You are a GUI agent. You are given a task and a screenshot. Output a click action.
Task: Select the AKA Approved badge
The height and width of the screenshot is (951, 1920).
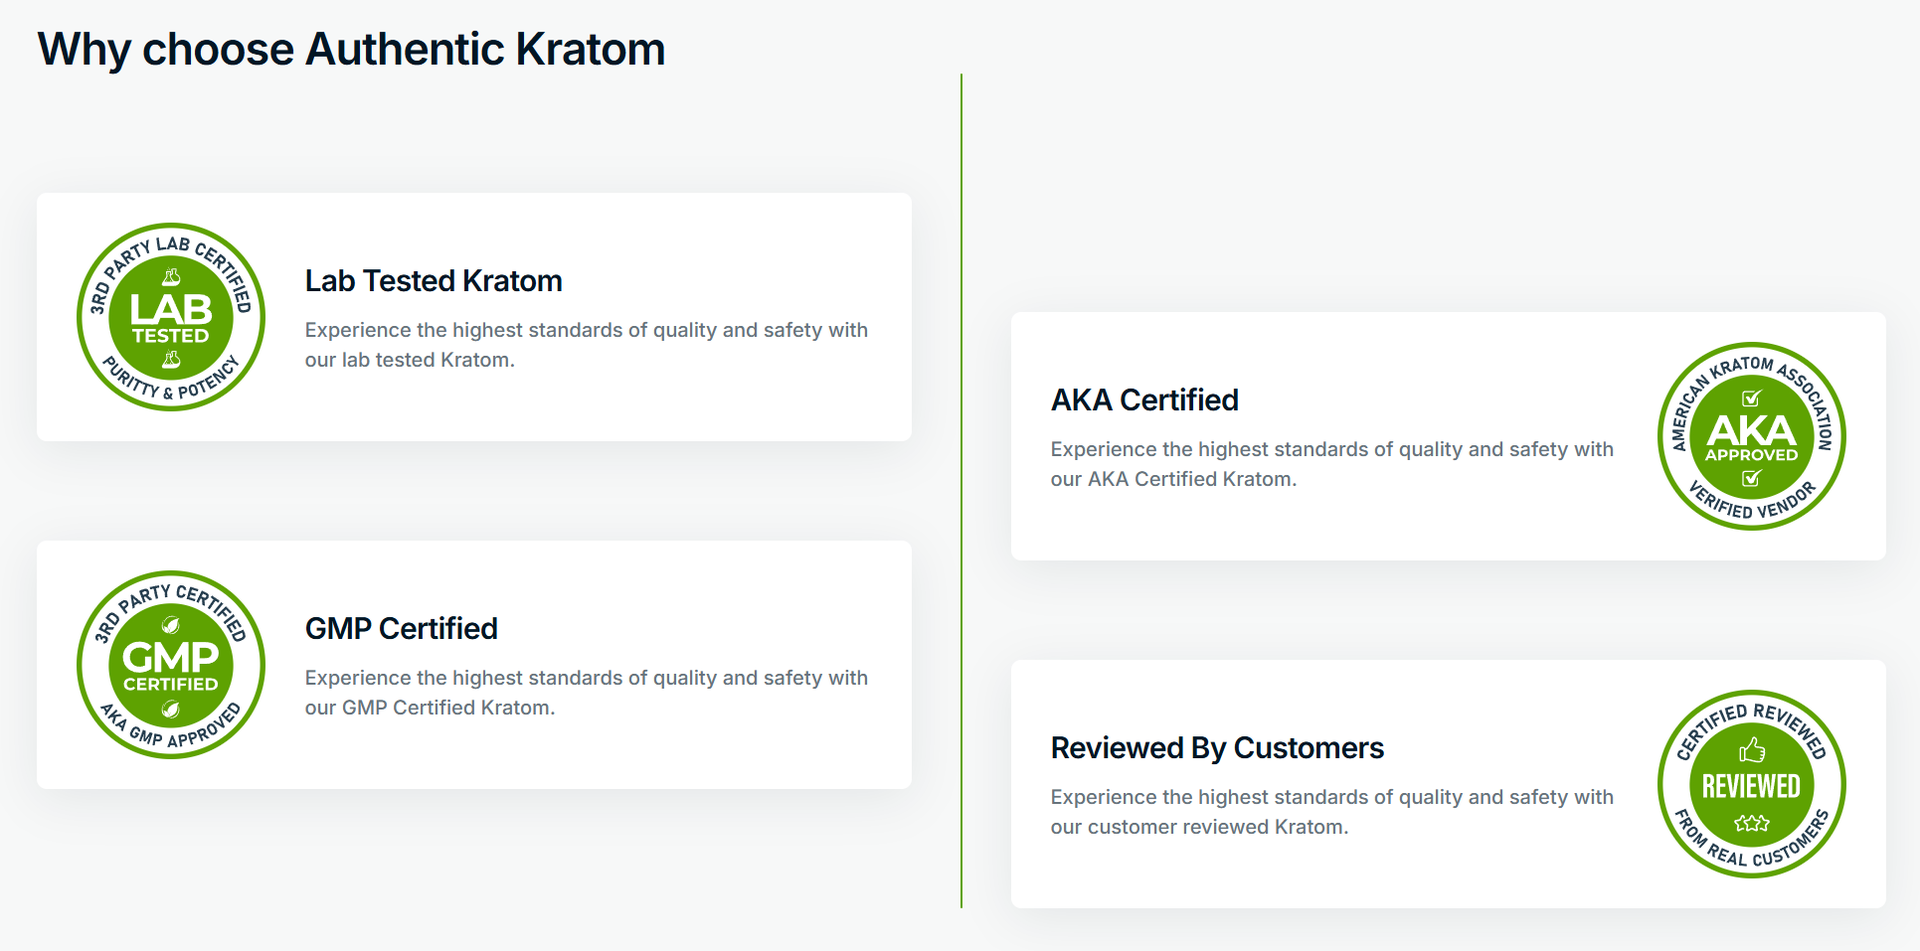1751,436
